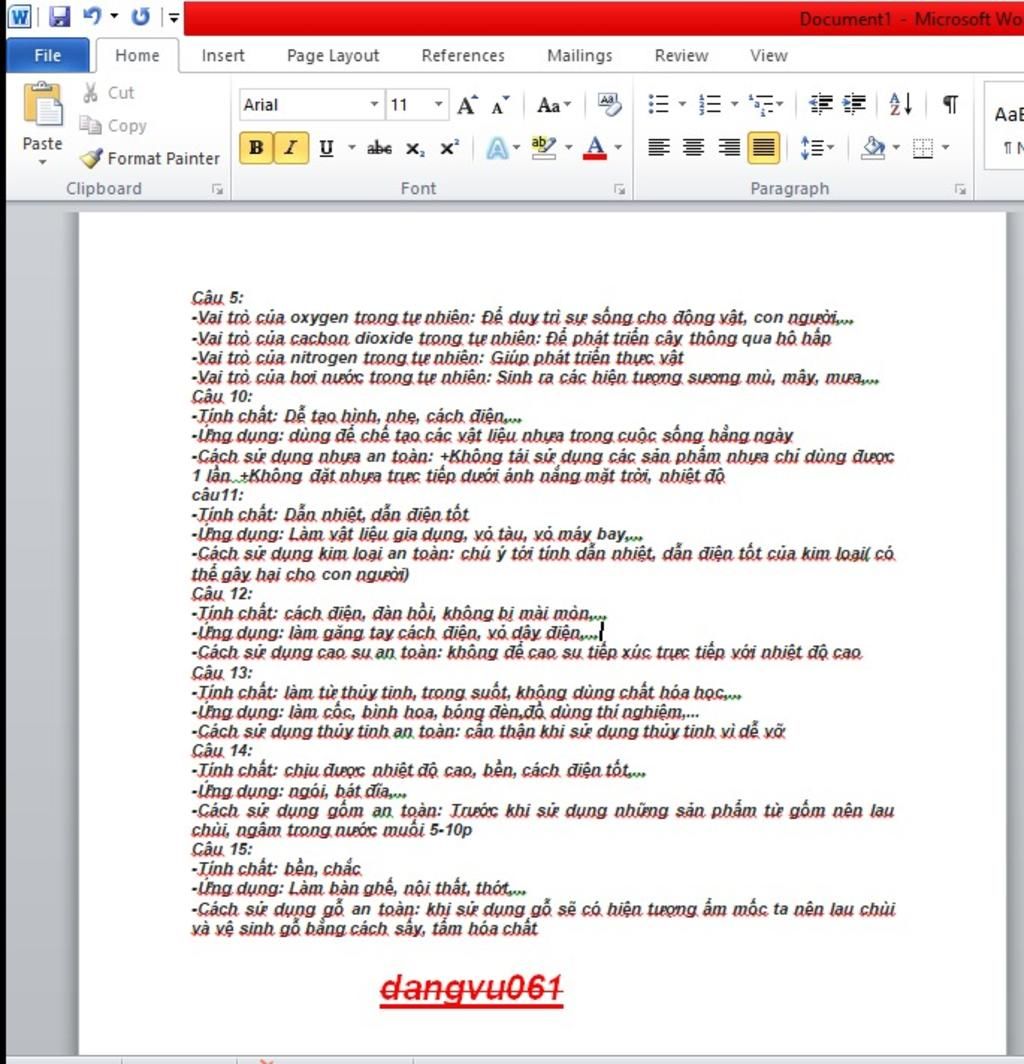
Task: Toggle Italic formatting off
Action: coord(290,147)
